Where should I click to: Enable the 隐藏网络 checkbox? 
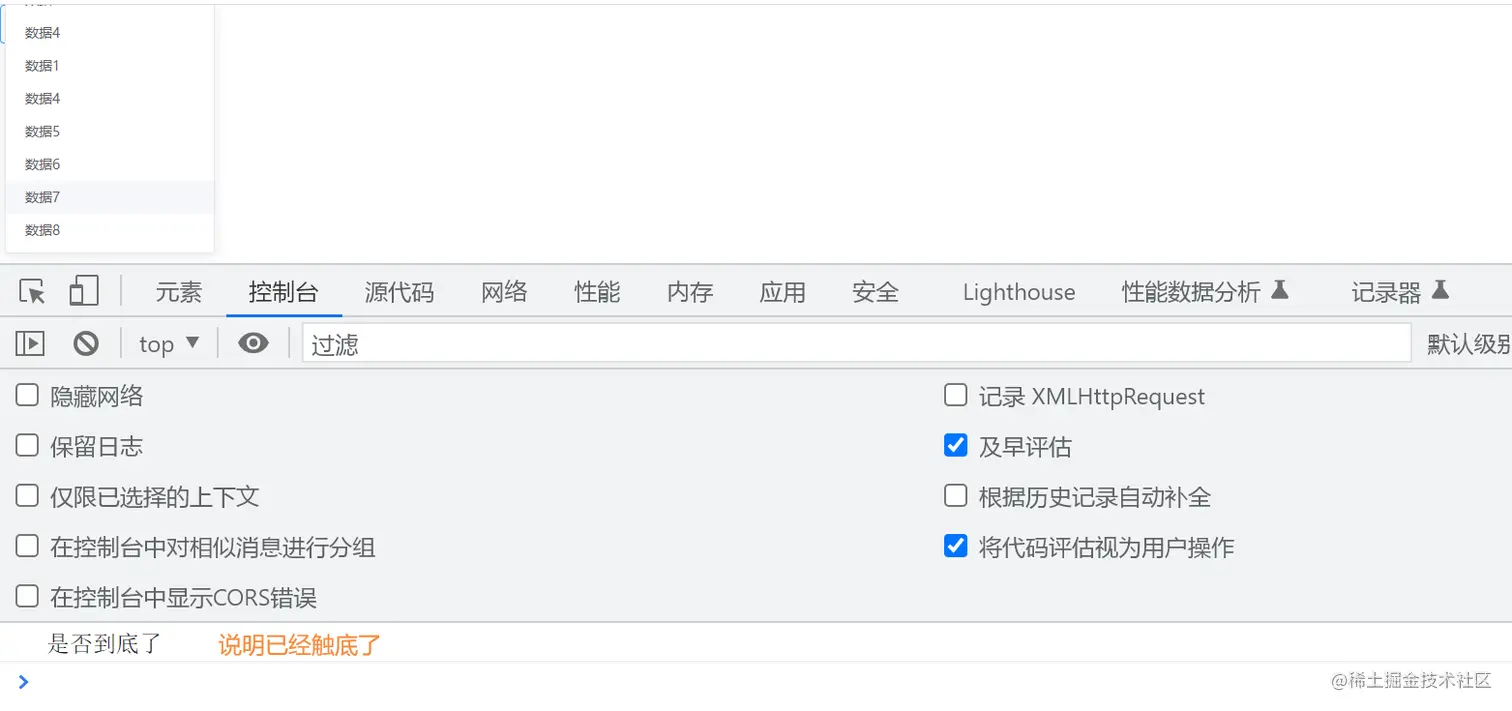click(x=27, y=395)
